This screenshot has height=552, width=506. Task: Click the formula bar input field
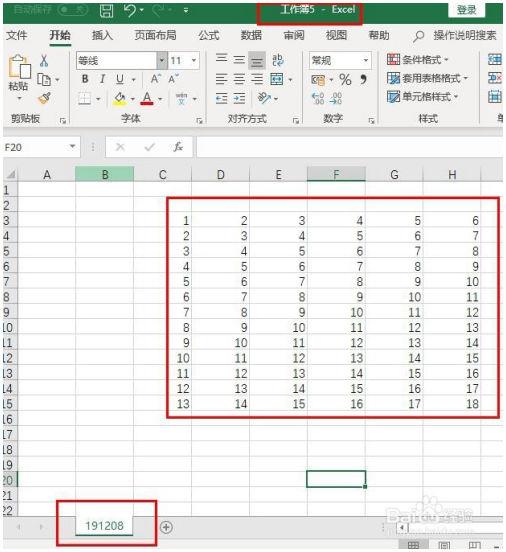click(x=350, y=146)
